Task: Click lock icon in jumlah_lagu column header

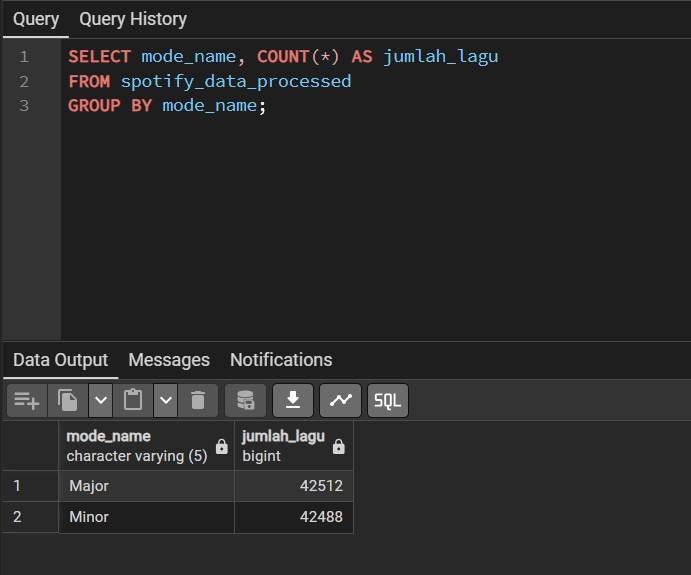Action: click(x=338, y=446)
